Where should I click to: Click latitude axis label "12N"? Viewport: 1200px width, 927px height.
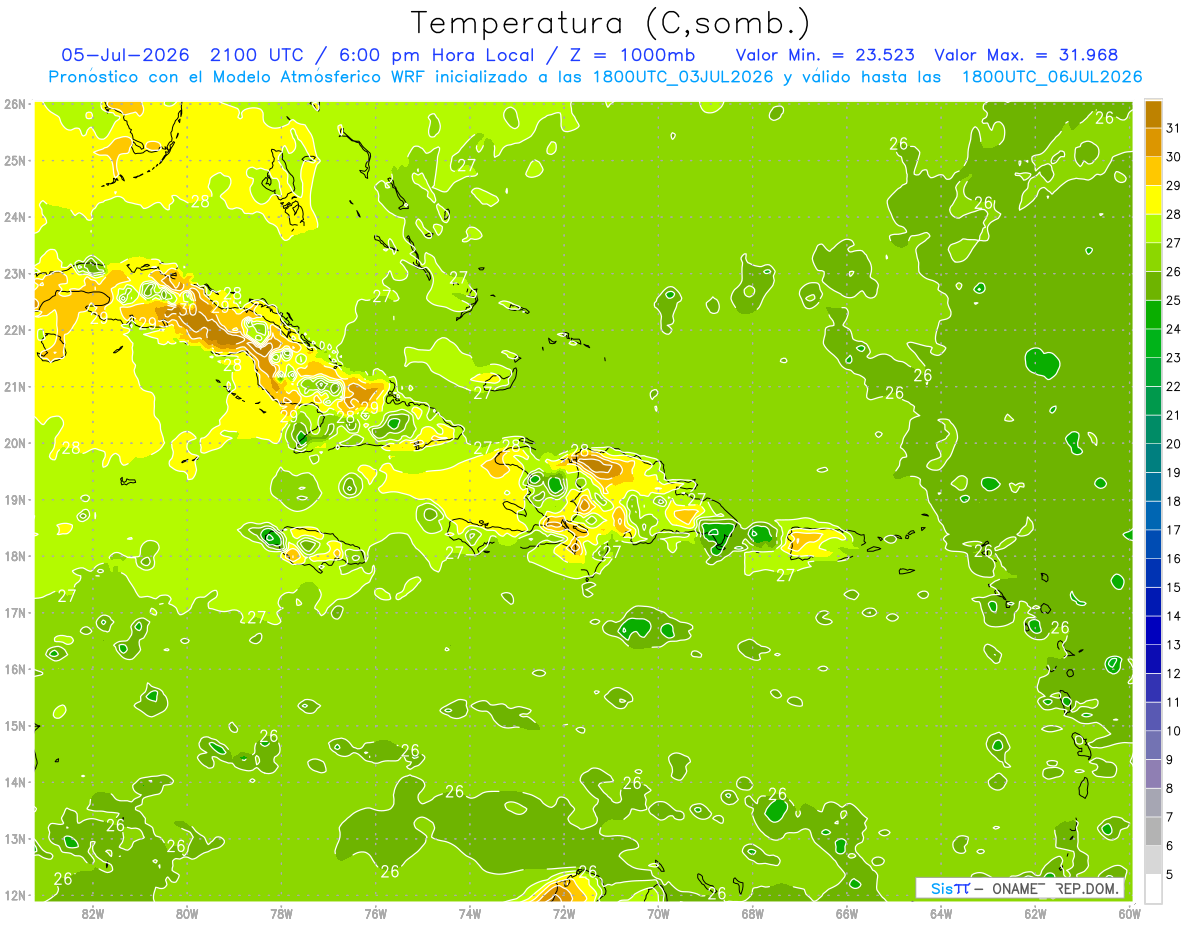tap(15, 895)
